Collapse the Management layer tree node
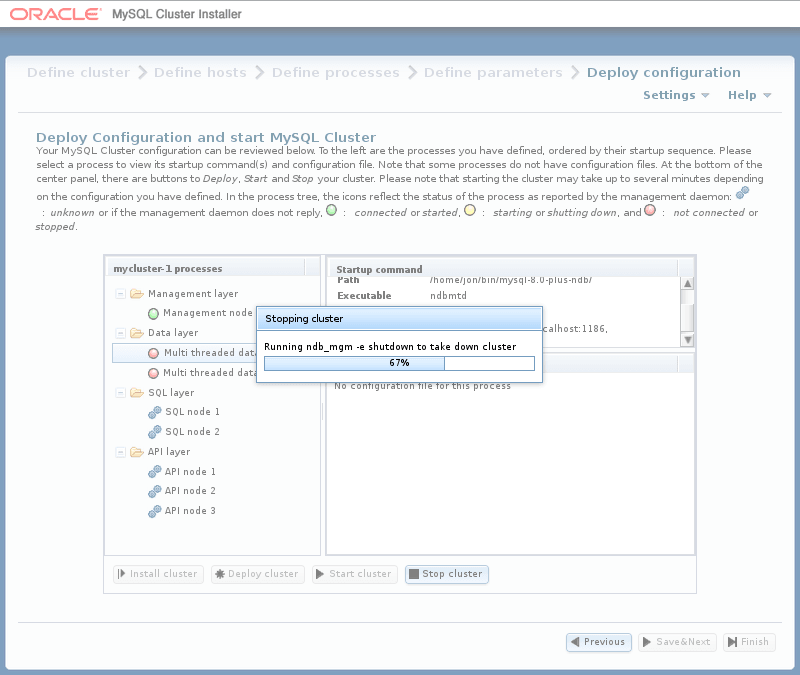Viewport: 800px width, 675px height. (120, 294)
